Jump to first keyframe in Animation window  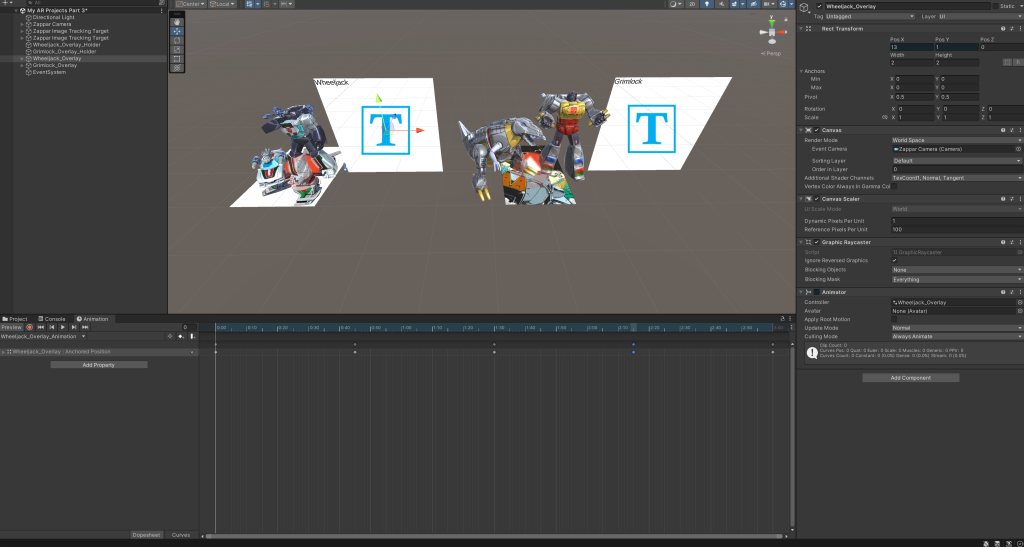pyautogui.click(x=41, y=327)
